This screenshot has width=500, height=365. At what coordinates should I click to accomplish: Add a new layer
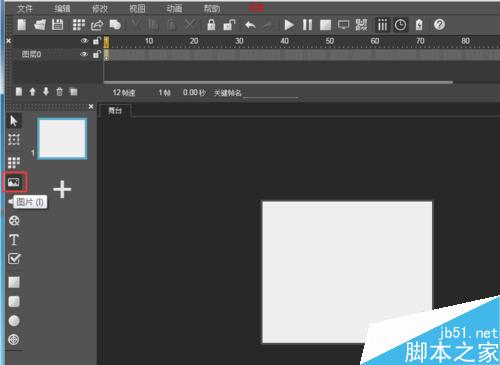coord(19,92)
